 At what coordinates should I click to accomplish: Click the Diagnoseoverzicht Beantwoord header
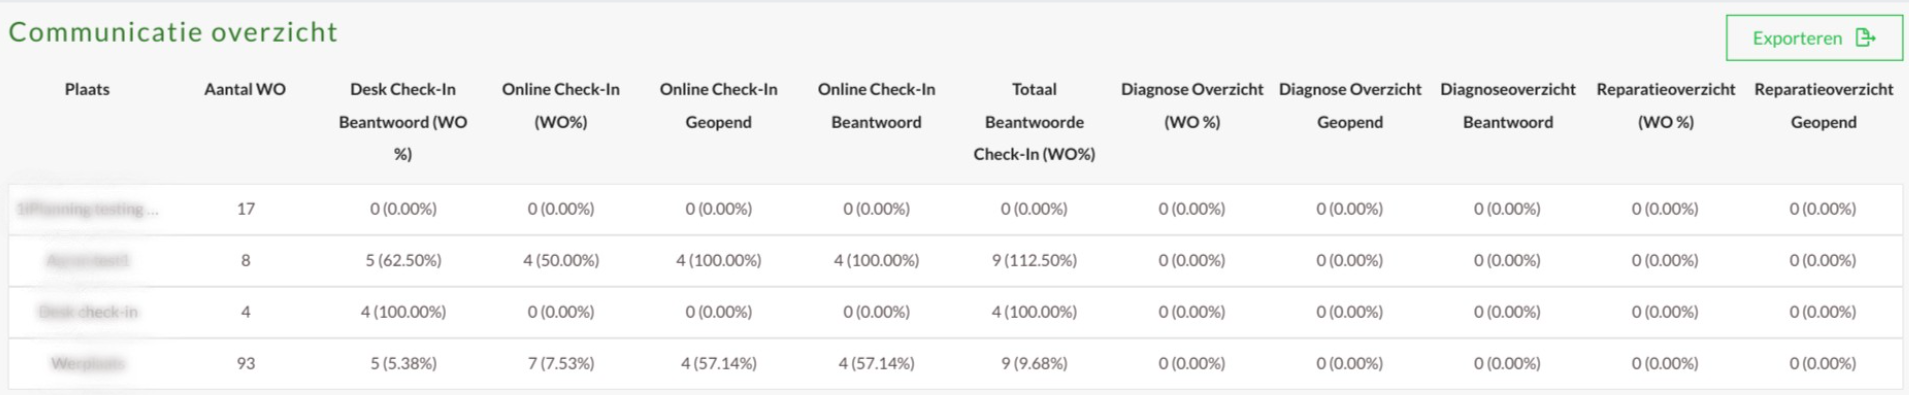1508,105
